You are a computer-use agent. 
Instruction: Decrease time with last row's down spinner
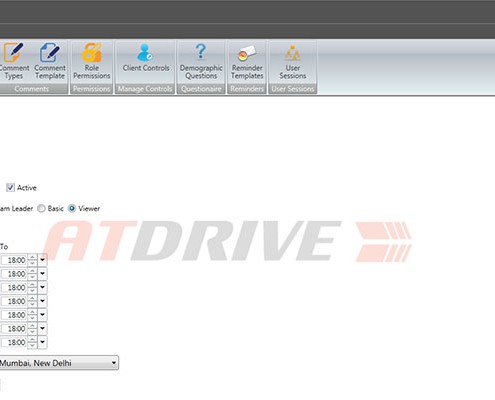[32, 345]
